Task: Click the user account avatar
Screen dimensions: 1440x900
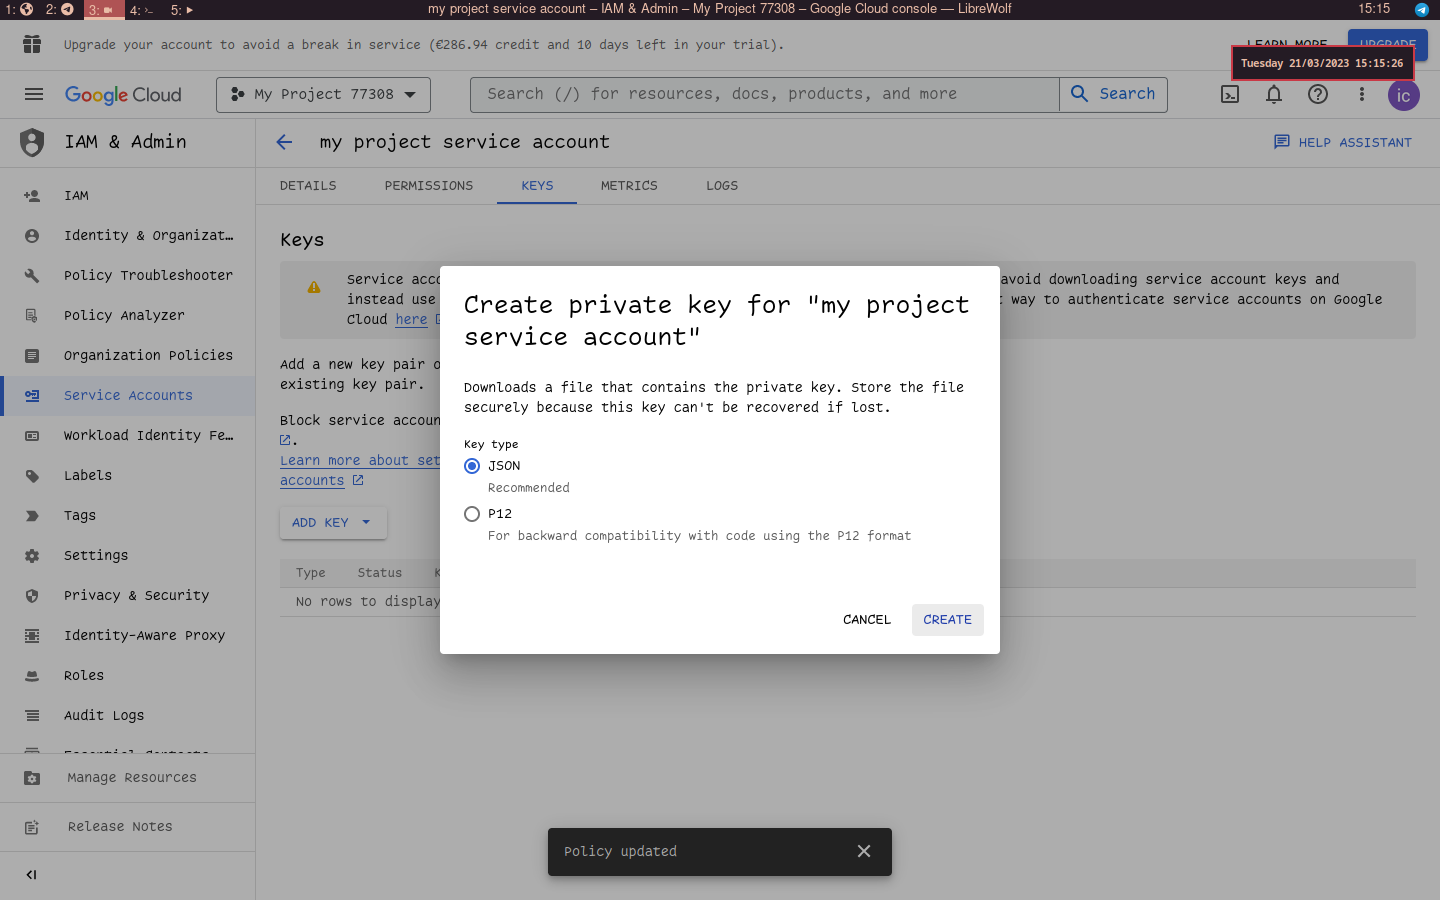Action: click(x=1403, y=95)
